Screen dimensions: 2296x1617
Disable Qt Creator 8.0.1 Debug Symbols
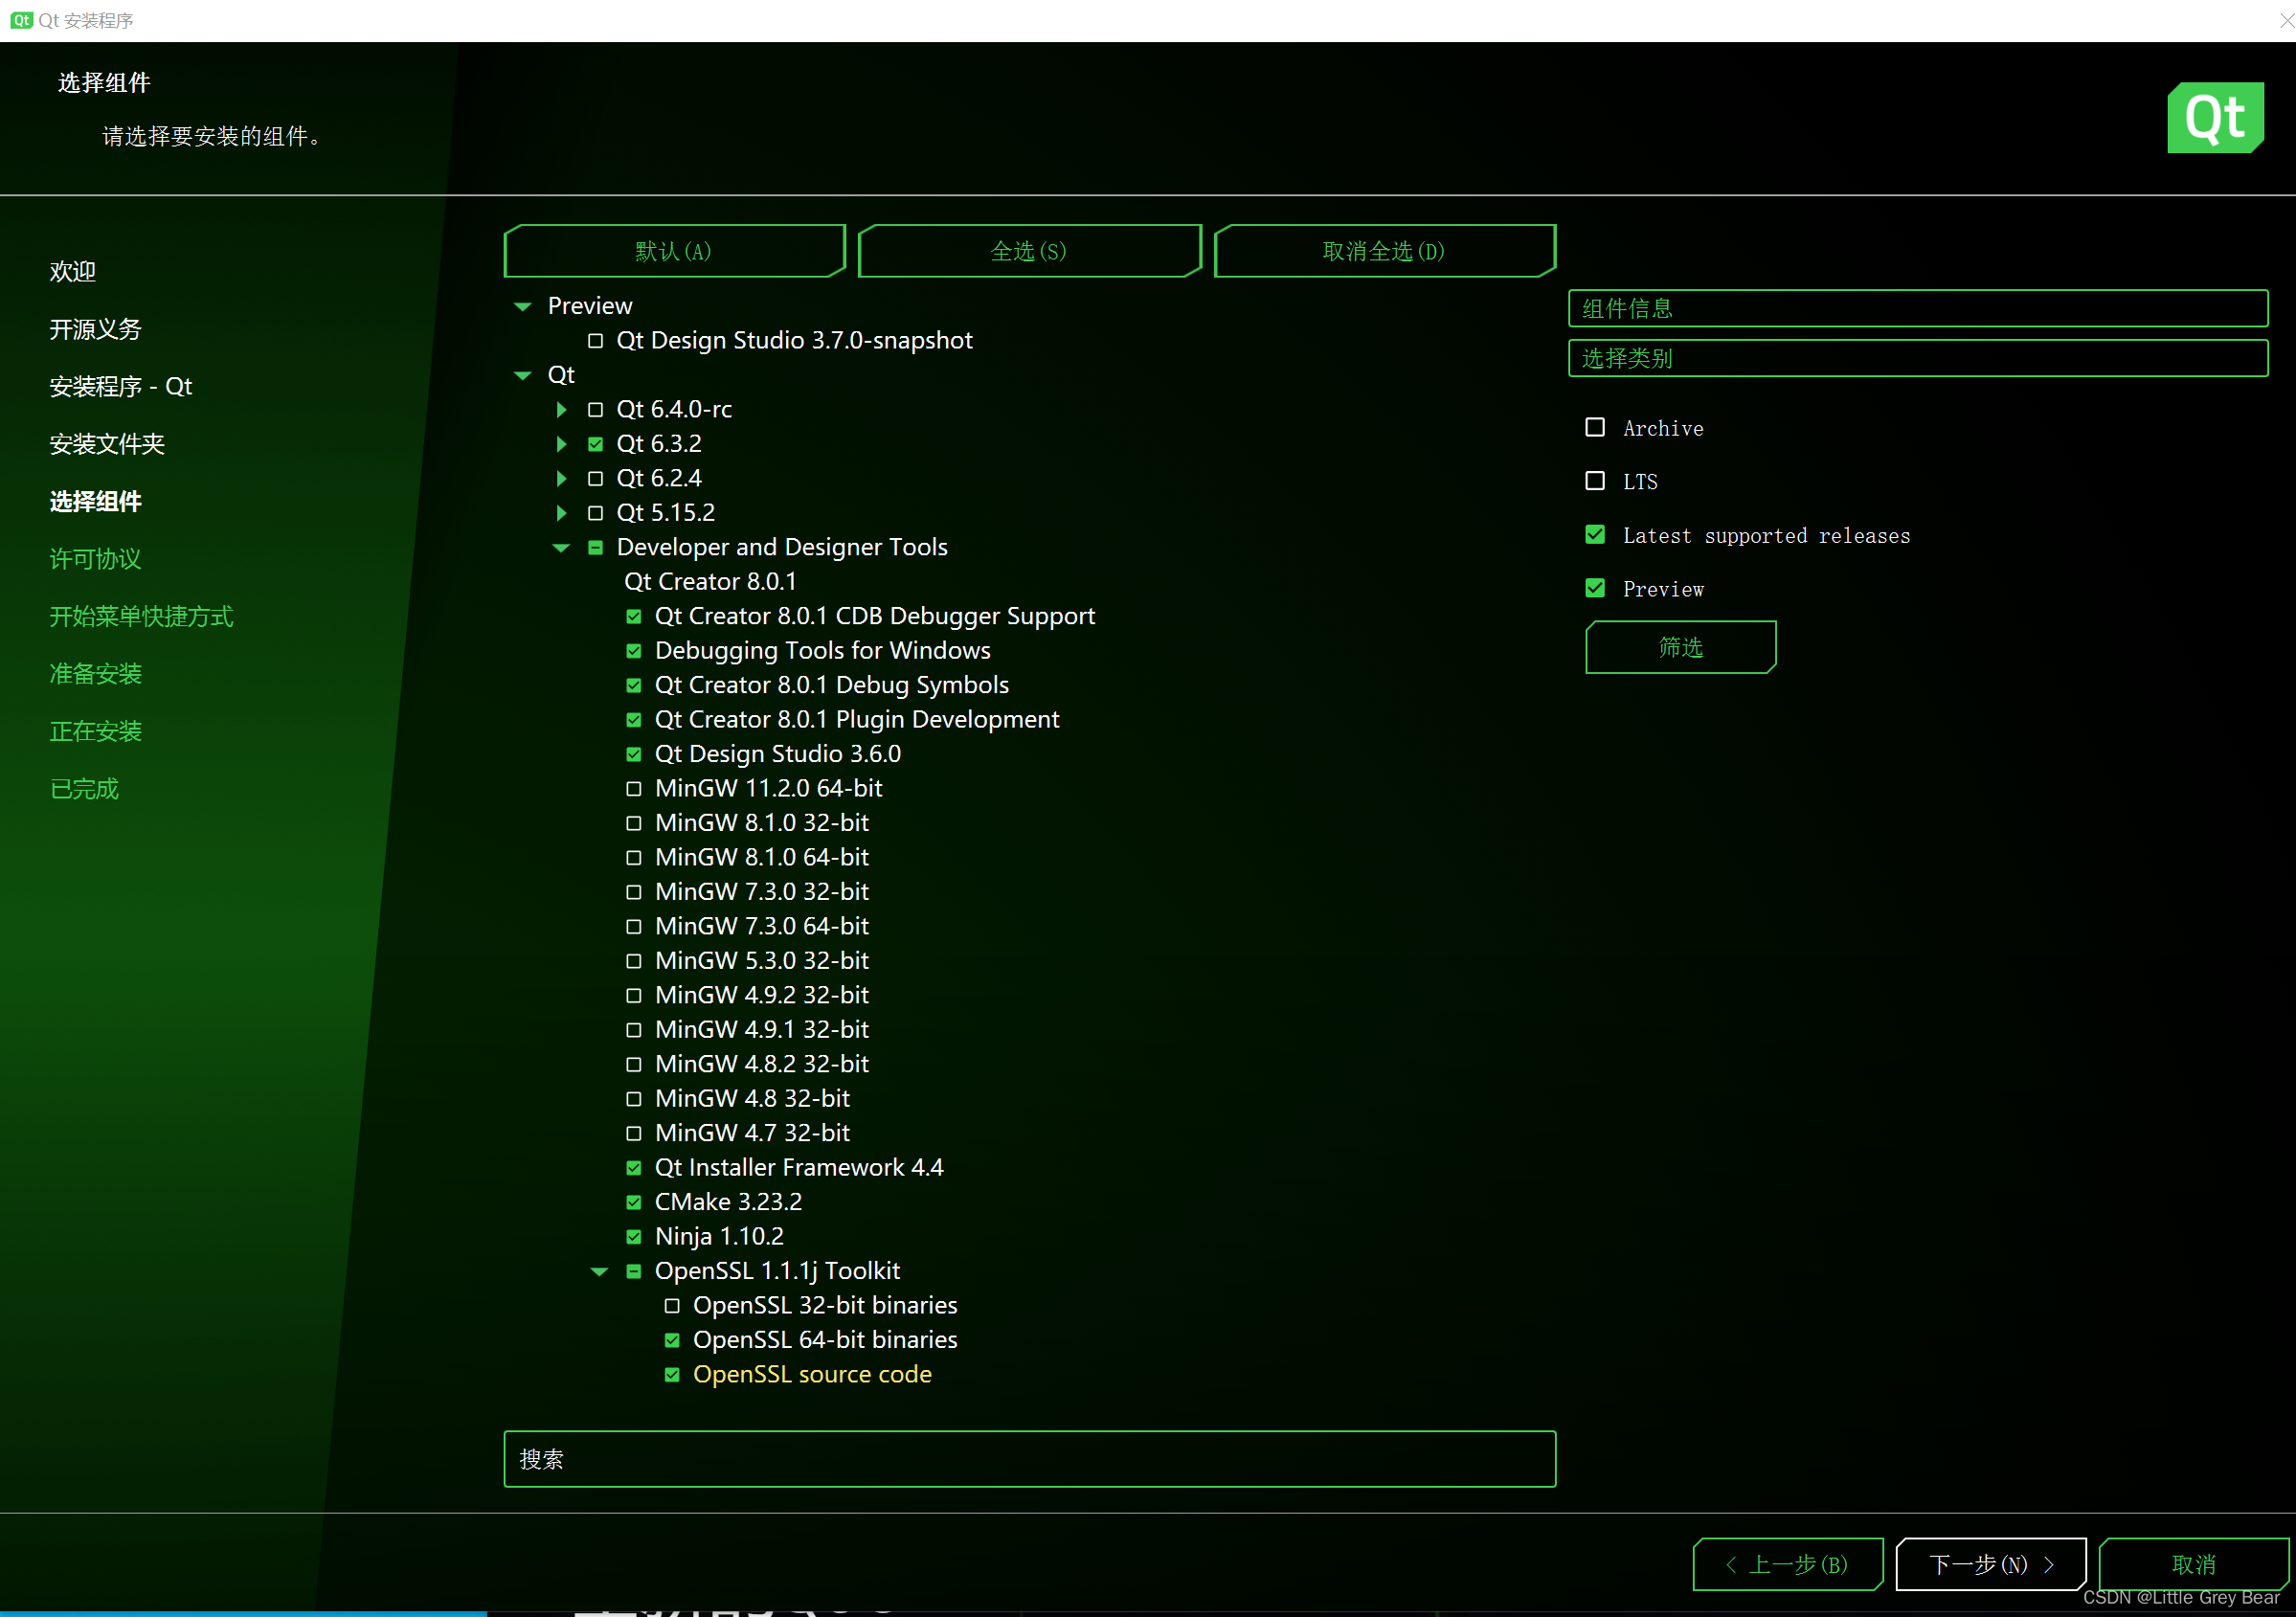[x=634, y=686]
